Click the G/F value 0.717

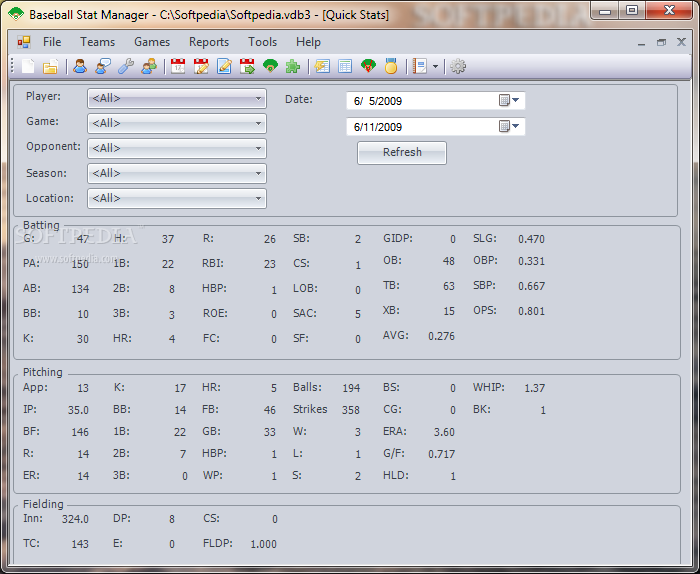442,454
